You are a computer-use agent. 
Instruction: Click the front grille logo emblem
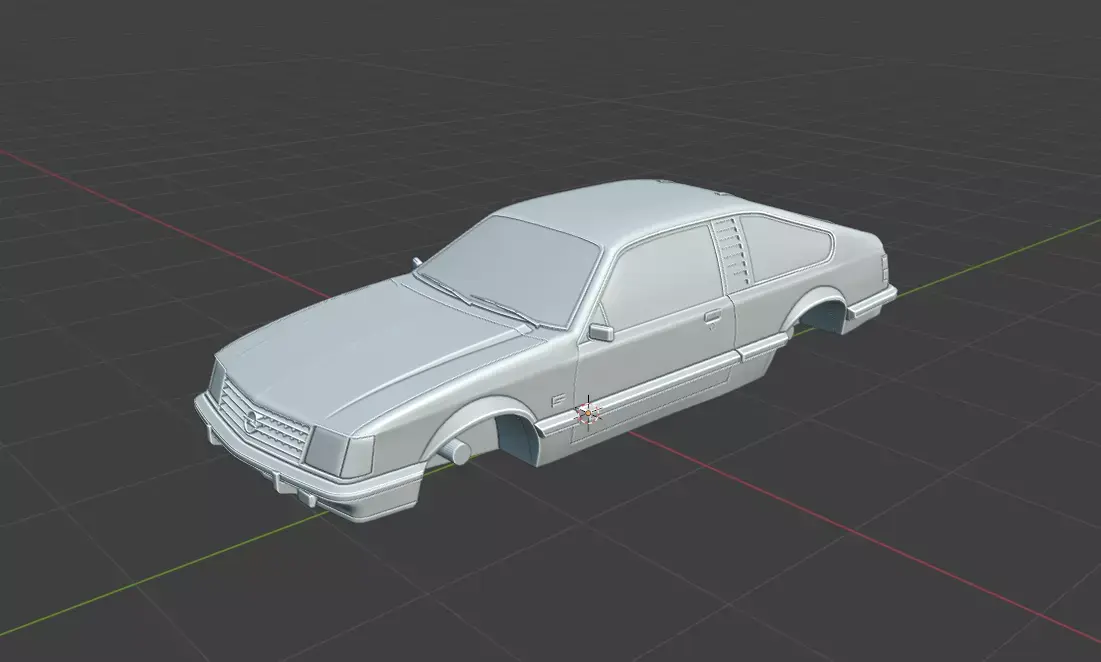(251, 421)
